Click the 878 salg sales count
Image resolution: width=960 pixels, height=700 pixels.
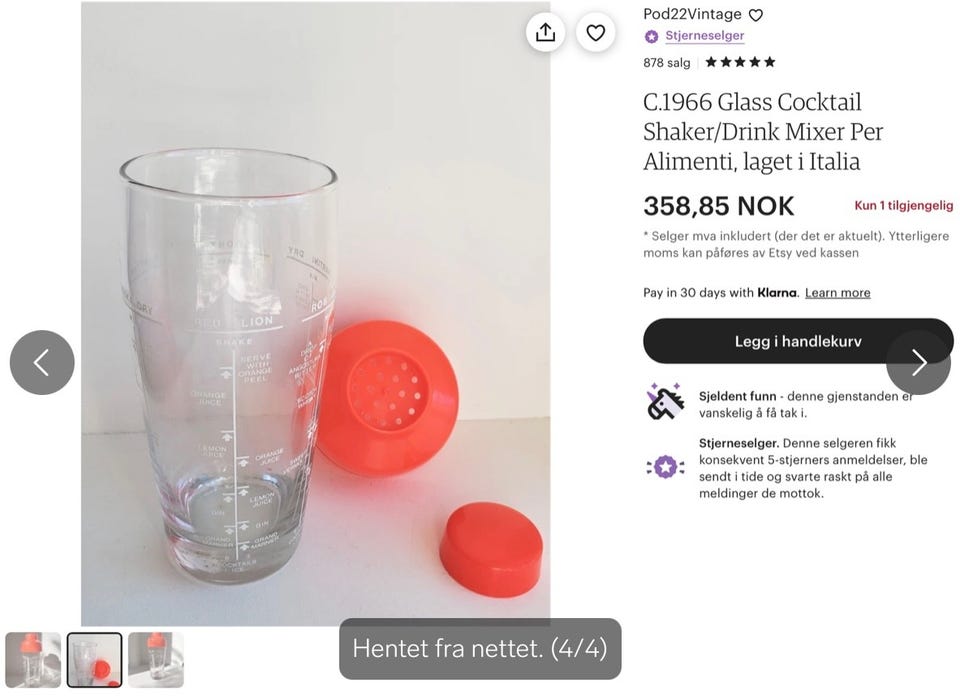pyautogui.click(x=667, y=62)
